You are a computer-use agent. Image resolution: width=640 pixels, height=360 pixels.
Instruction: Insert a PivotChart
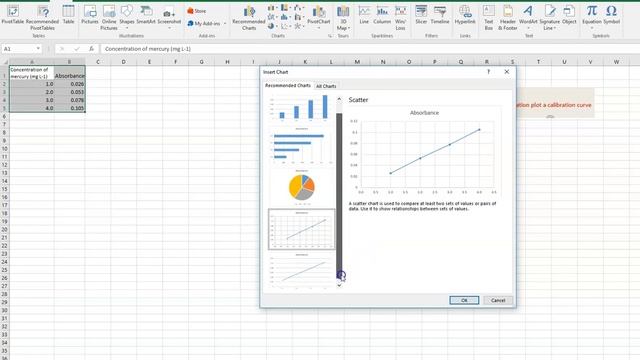319,18
